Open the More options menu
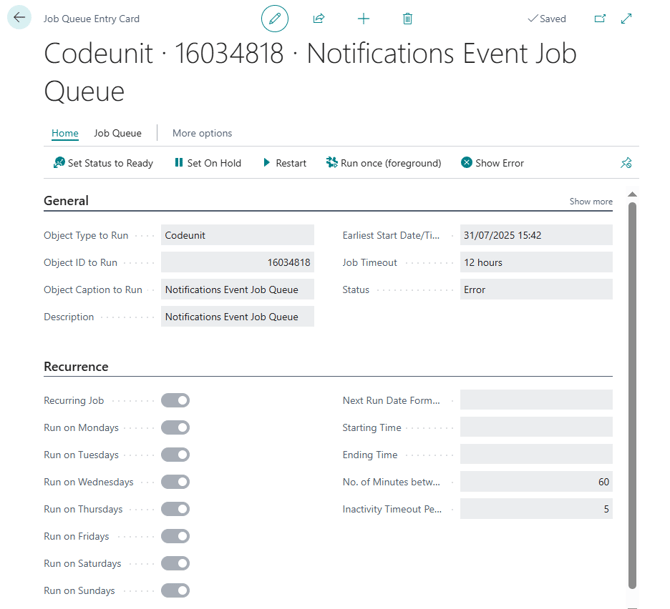The height and width of the screenshot is (609, 670). [202, 133]
